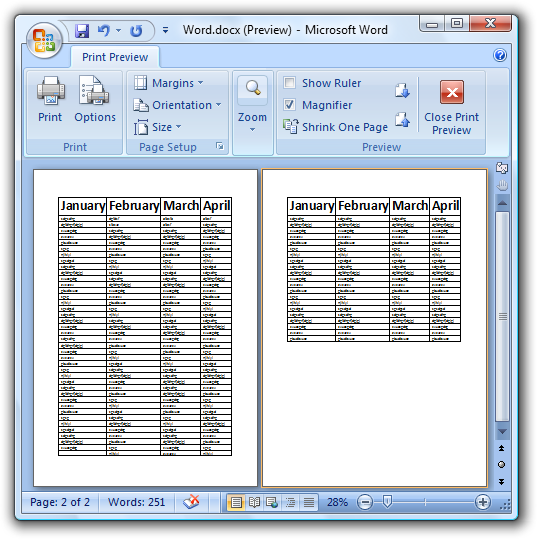
Task: Maximize the Word window
Action: point(456,23)
